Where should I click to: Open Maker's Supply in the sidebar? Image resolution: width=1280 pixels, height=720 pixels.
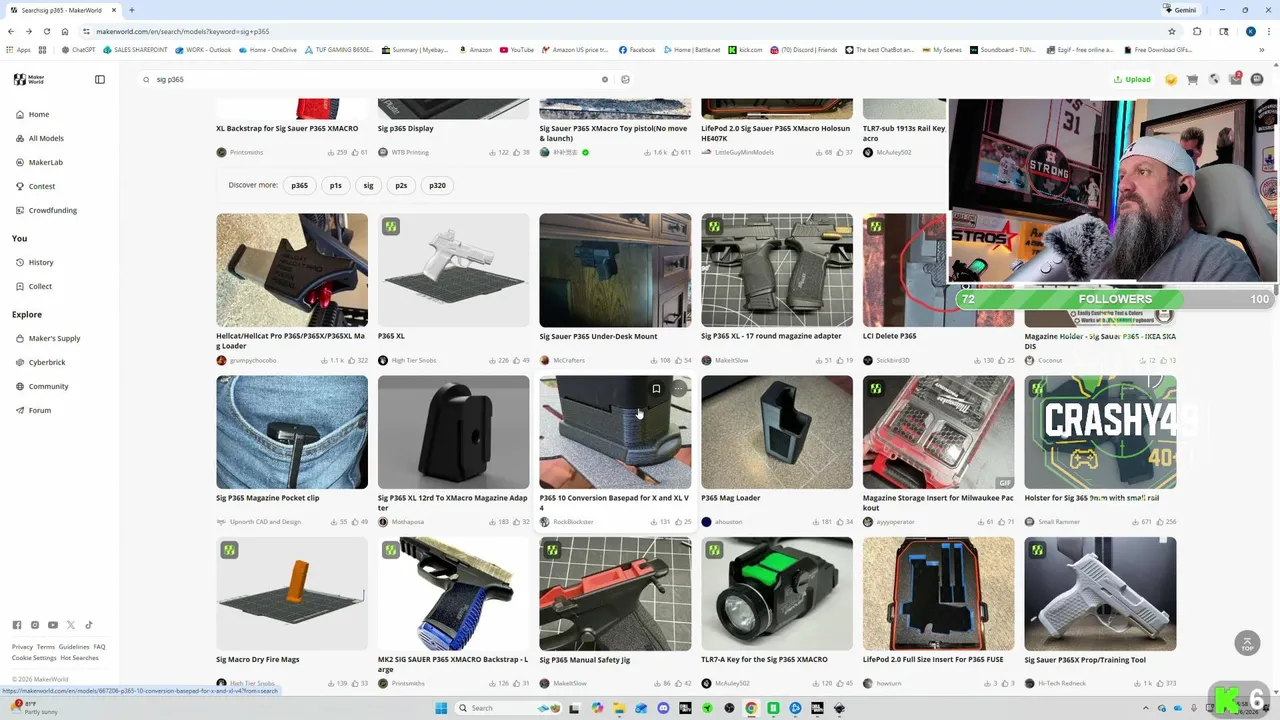pos(54,338)
